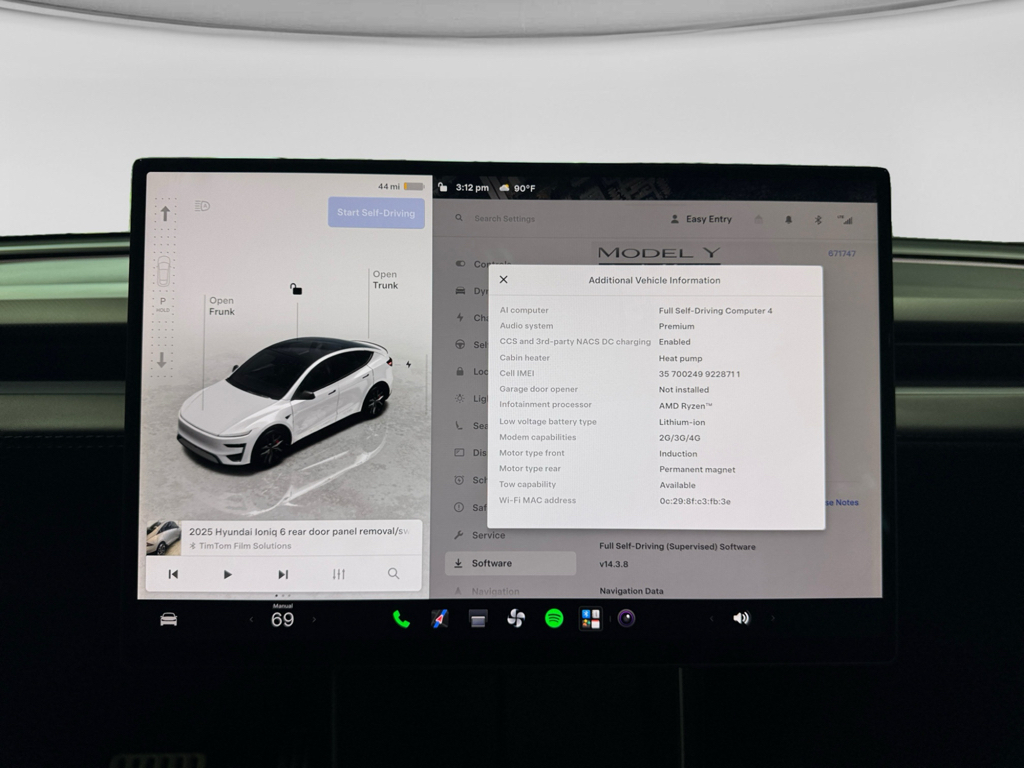This screenshot has height=768, width=1024.
Task: Tap the 44 mi battery range indicator
Action: (x=401, y=187)
